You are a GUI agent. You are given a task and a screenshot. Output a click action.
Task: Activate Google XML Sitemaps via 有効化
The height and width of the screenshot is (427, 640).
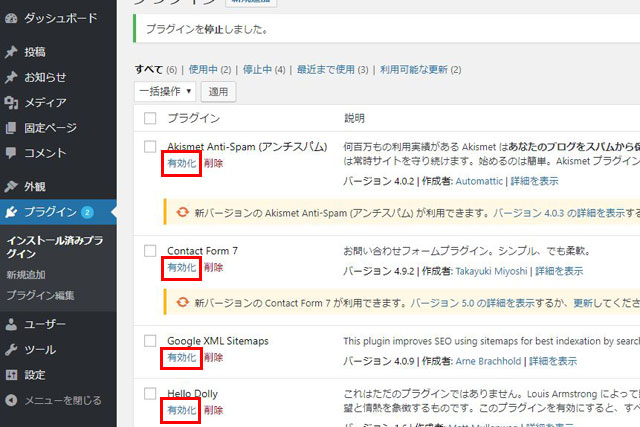(x=182, y=358)
